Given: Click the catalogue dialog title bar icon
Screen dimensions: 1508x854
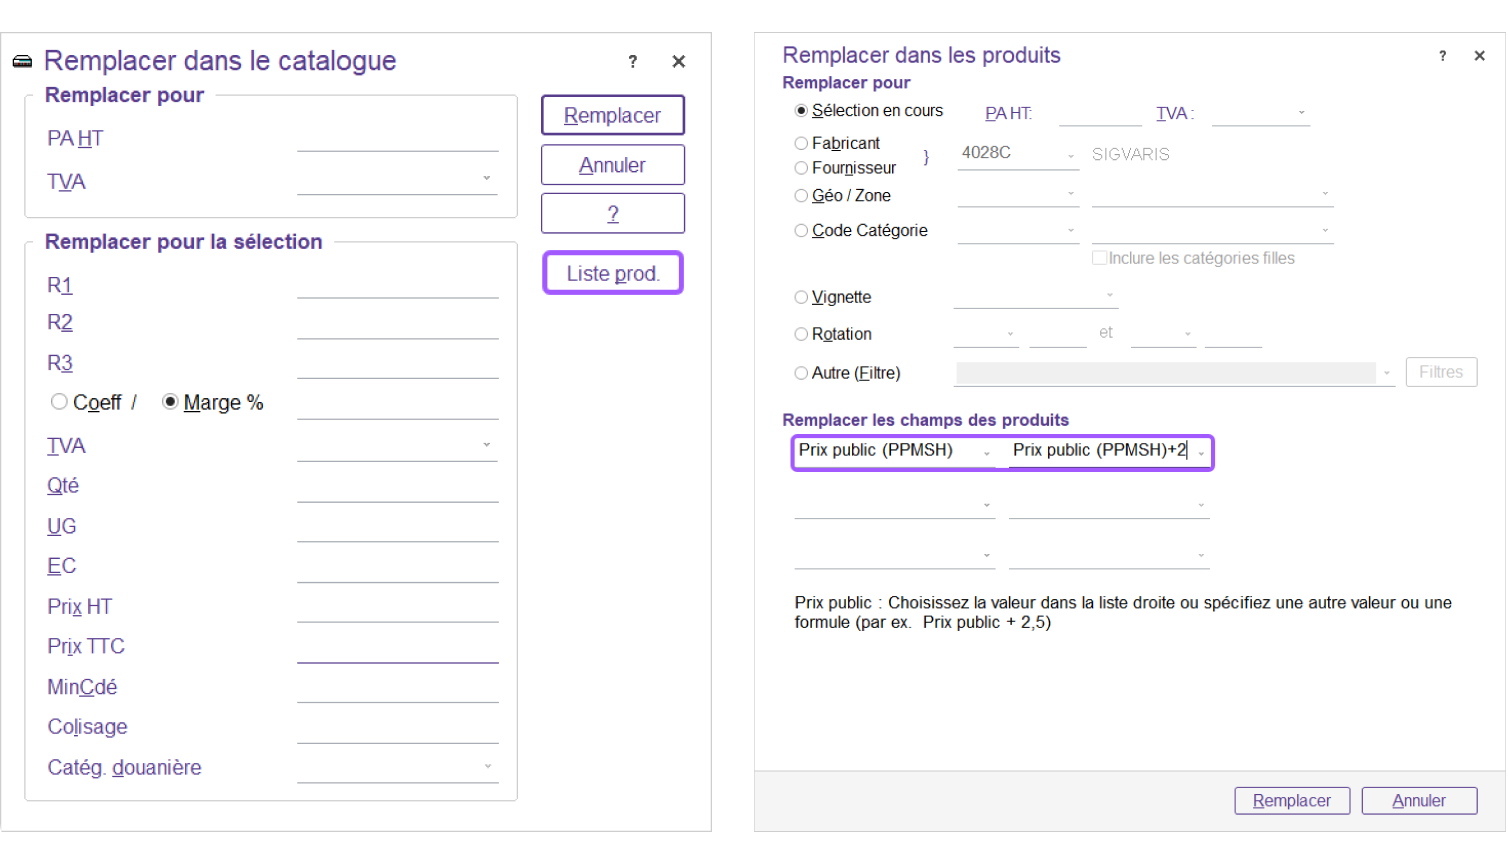Looking at the screenshot, I should pos(22,62).
